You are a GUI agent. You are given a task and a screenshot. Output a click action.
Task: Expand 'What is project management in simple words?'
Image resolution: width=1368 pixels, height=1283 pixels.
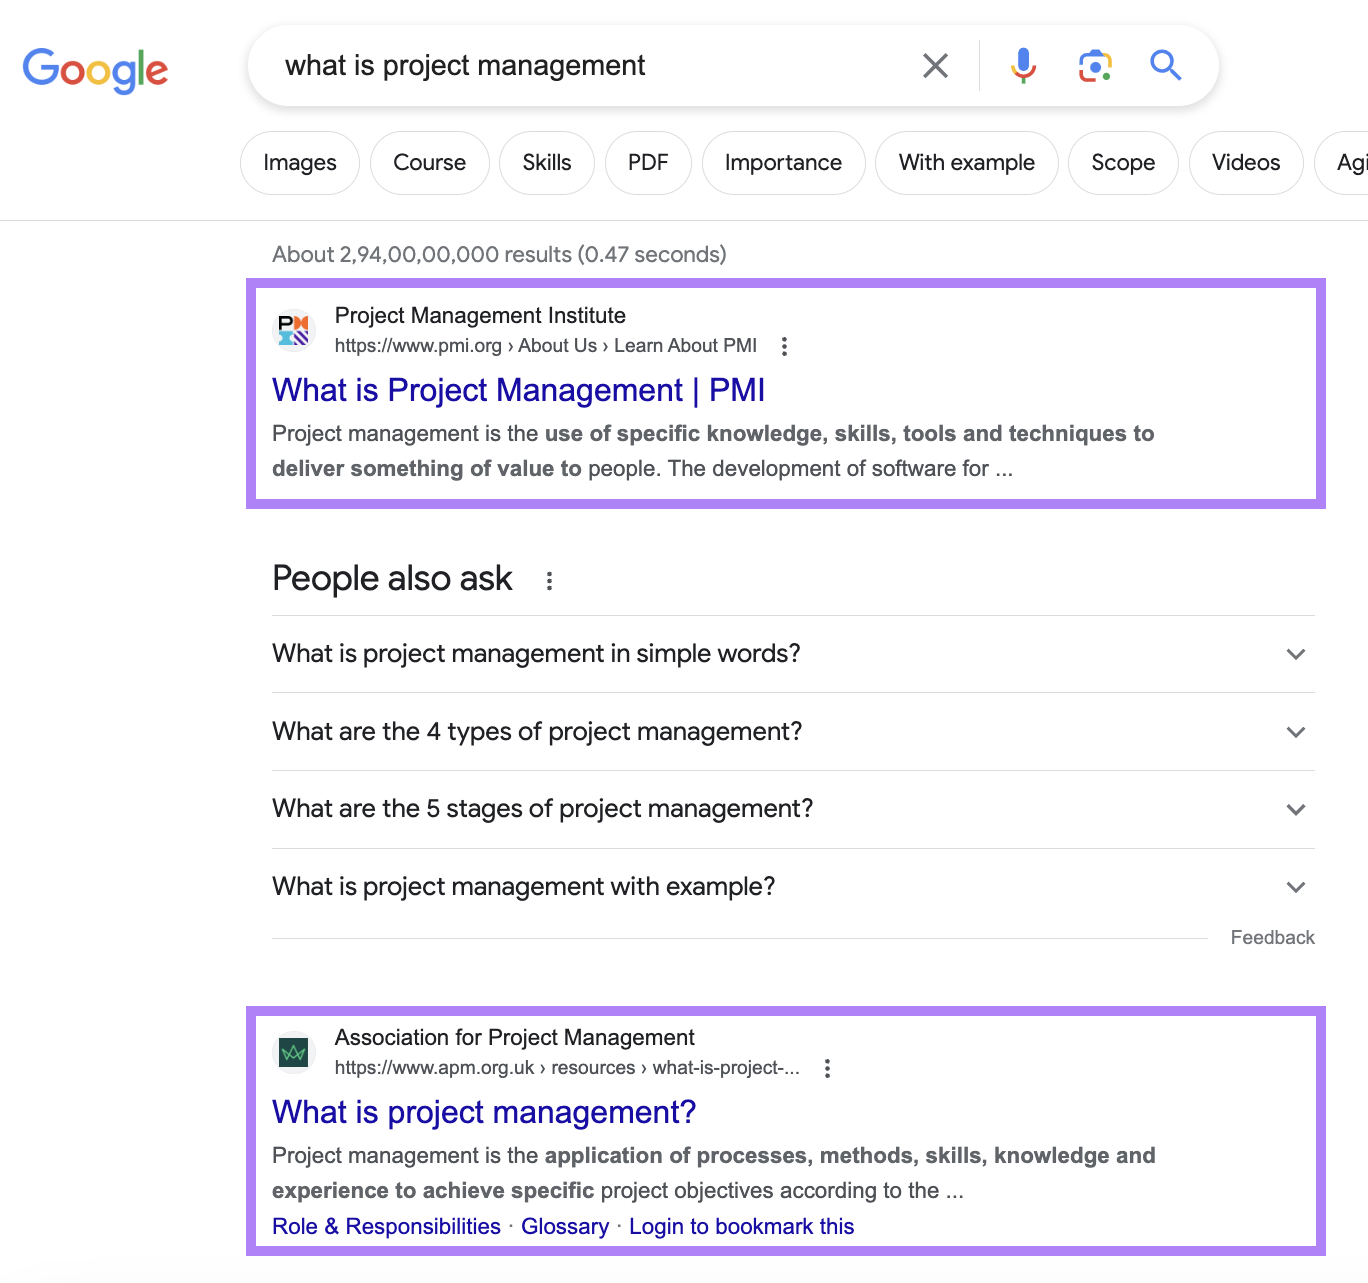pyautogui.click(x=1295, y=654)
